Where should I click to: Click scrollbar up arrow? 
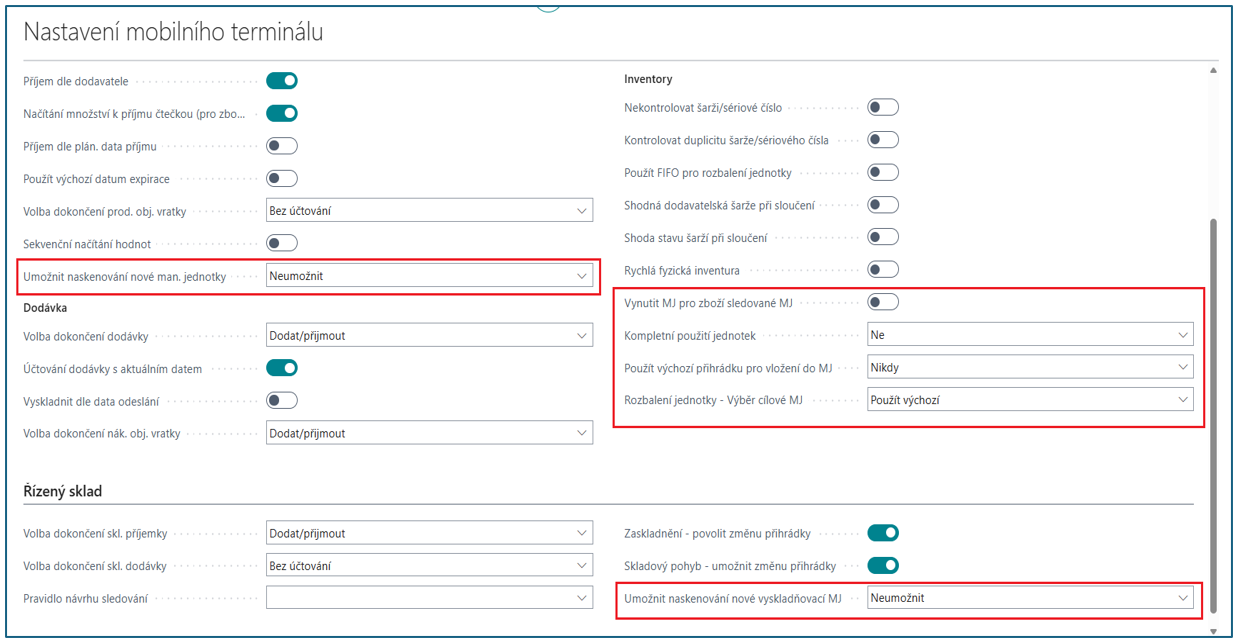1214,71
